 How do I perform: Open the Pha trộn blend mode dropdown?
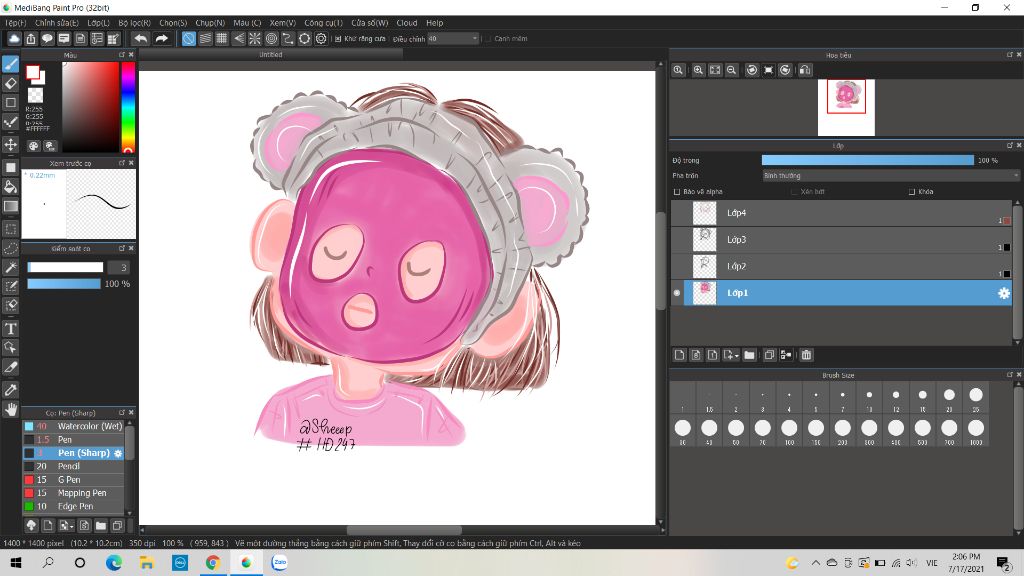click(891, 176)
